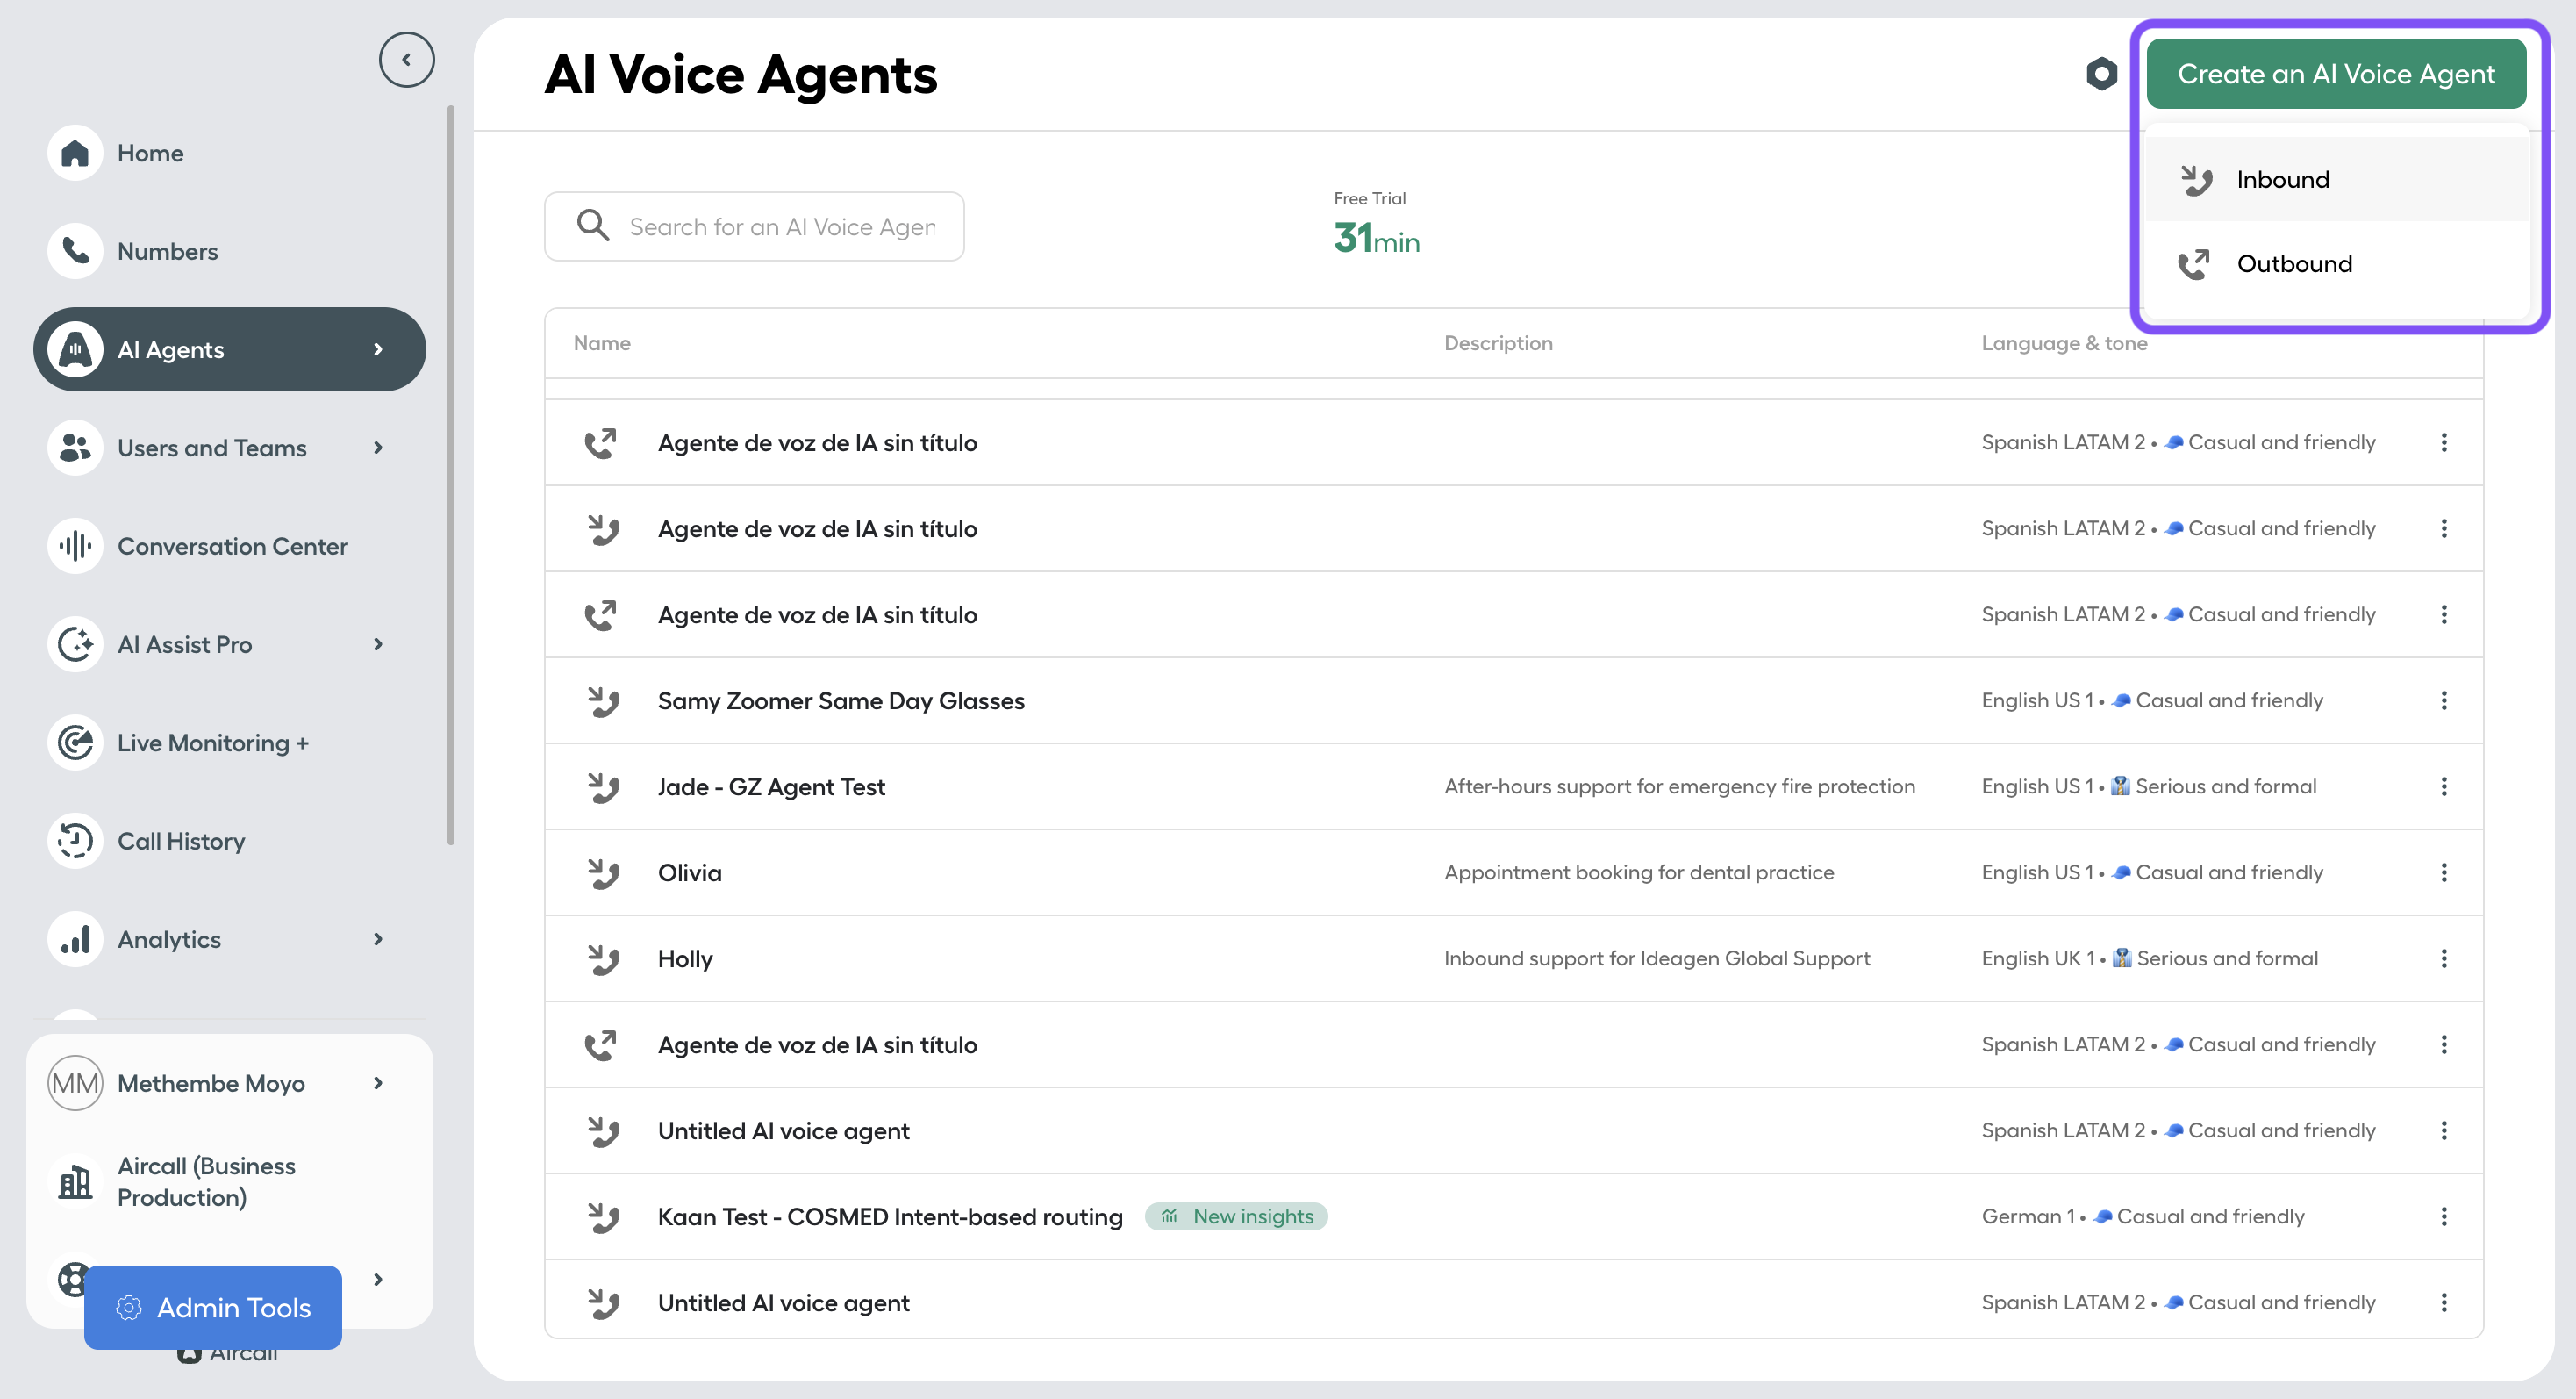The width and height of the screenshot is (2576, 1399).
Task: Choose Outbound from the create menu
Action: pos(2336,264)
